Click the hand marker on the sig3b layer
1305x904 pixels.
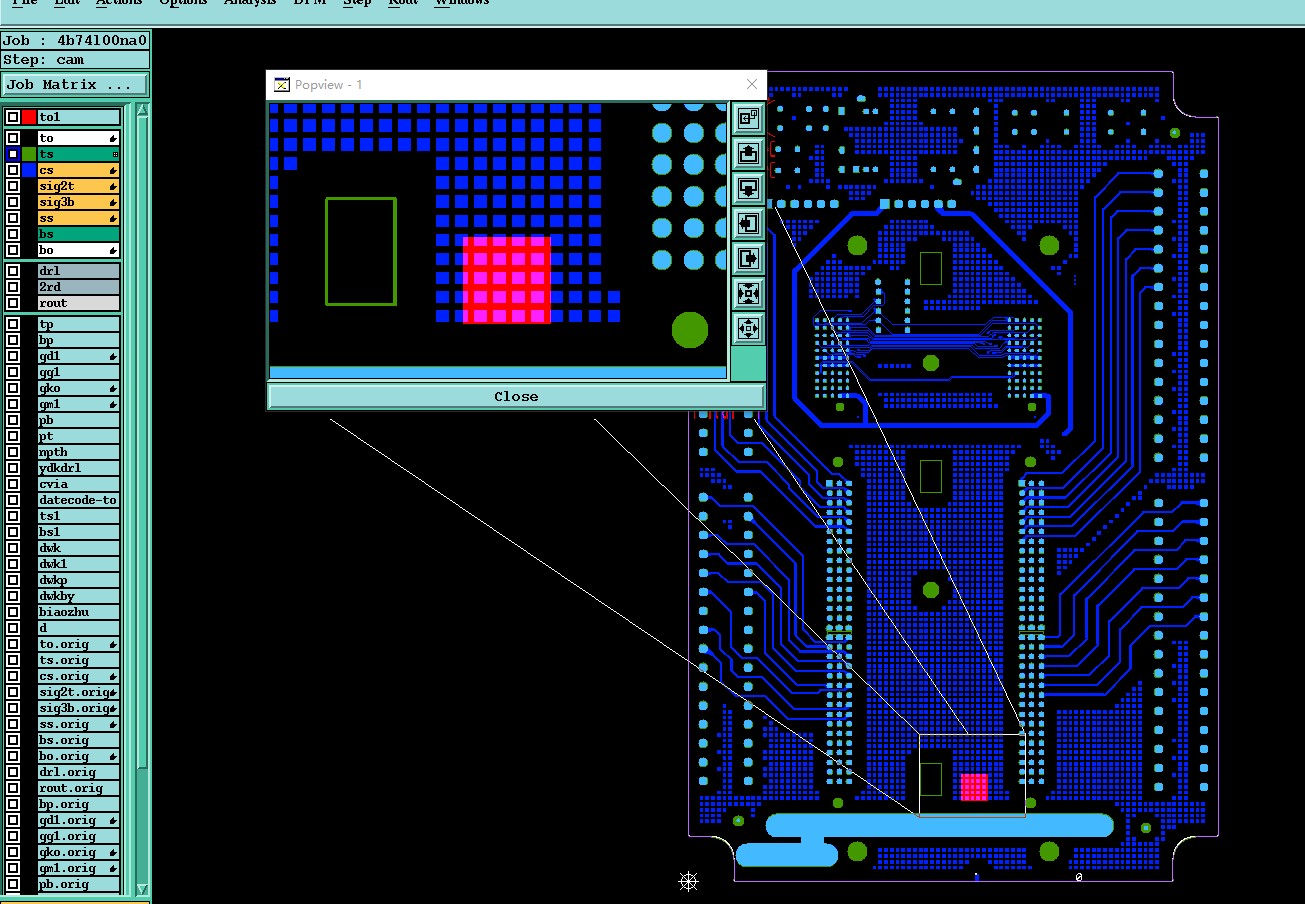tap(113, 202)
